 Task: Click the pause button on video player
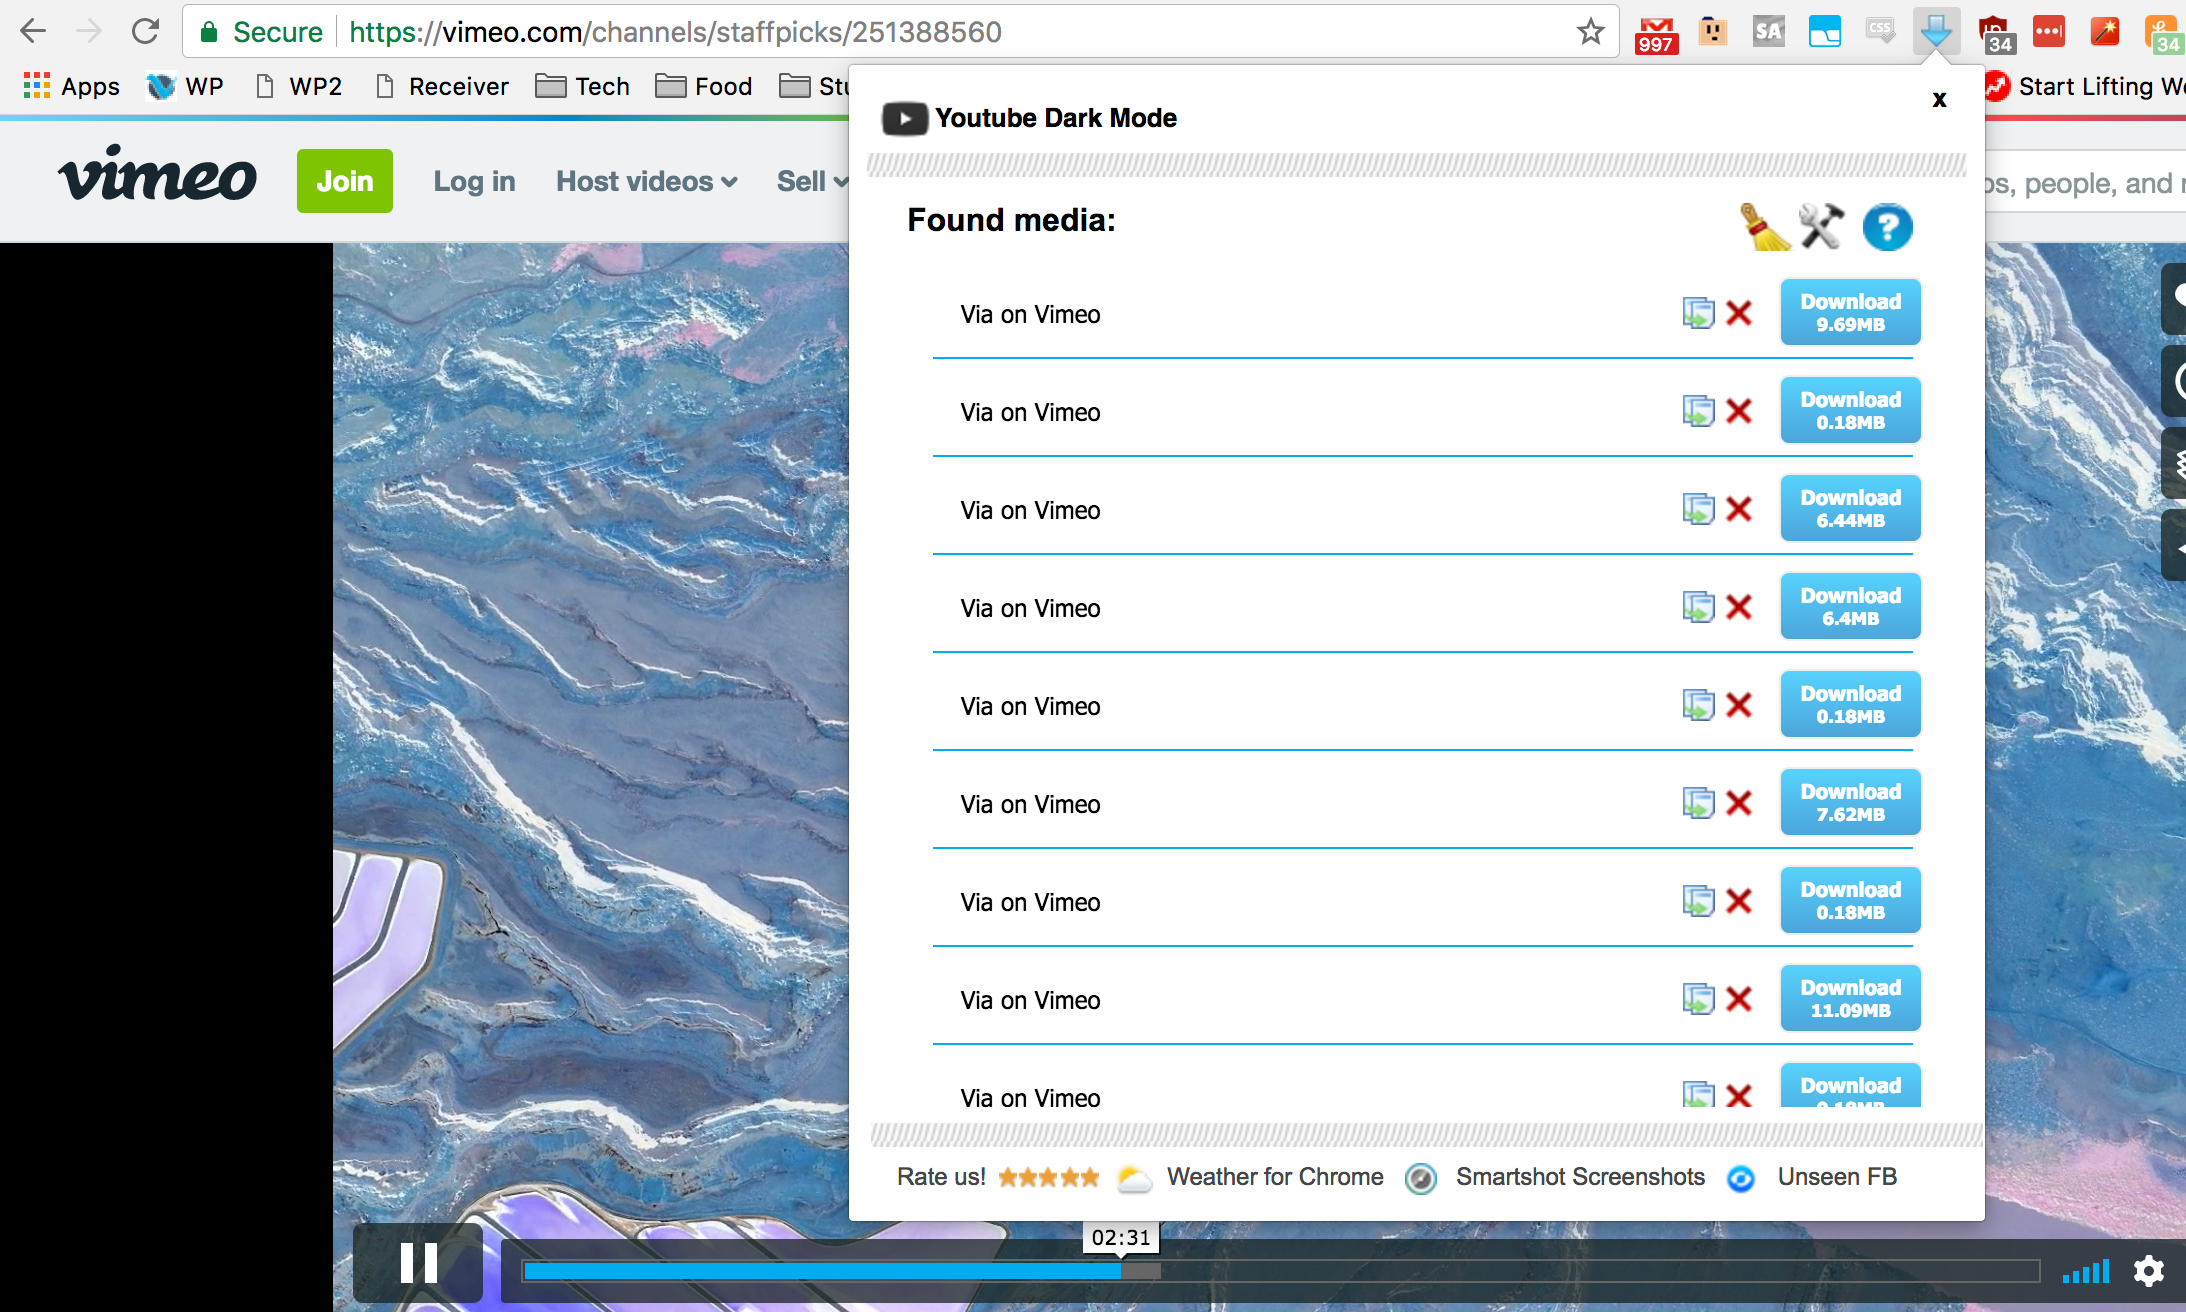[420, 1262]
